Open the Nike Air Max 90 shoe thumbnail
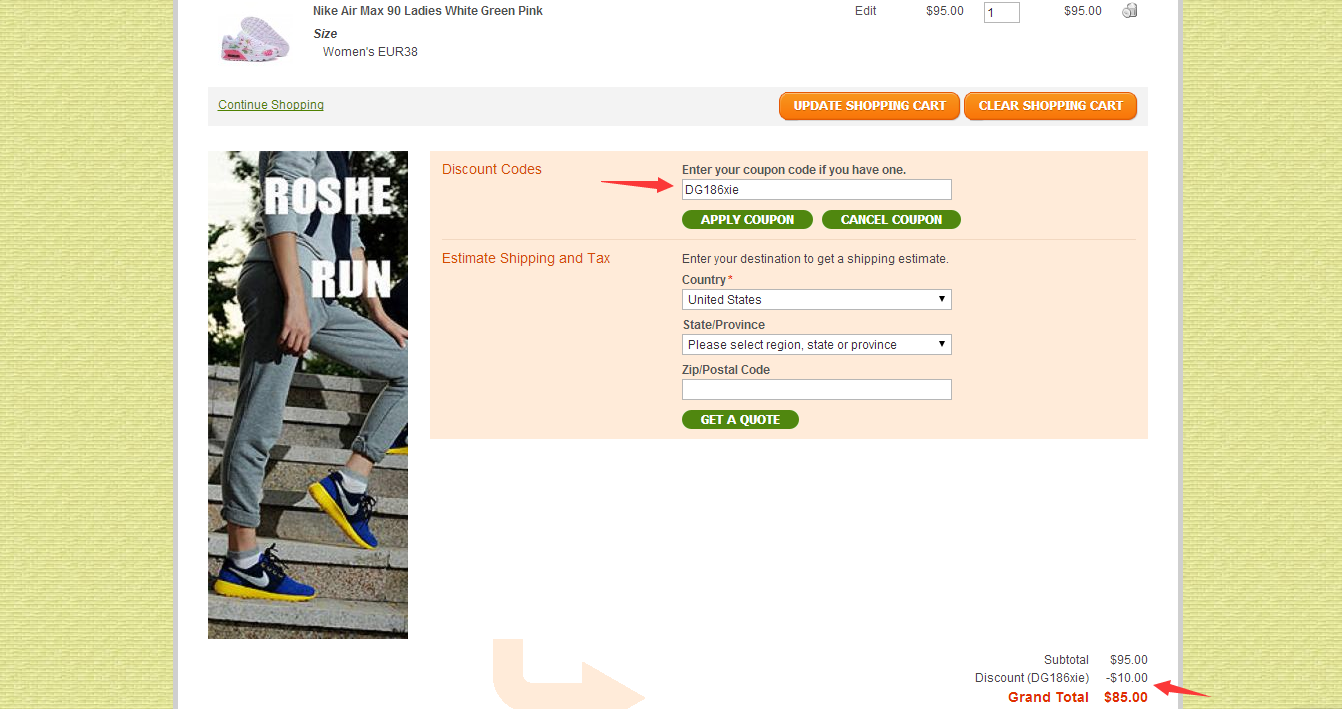Viewport: 1342px width, 709px height. click(255, 36)
